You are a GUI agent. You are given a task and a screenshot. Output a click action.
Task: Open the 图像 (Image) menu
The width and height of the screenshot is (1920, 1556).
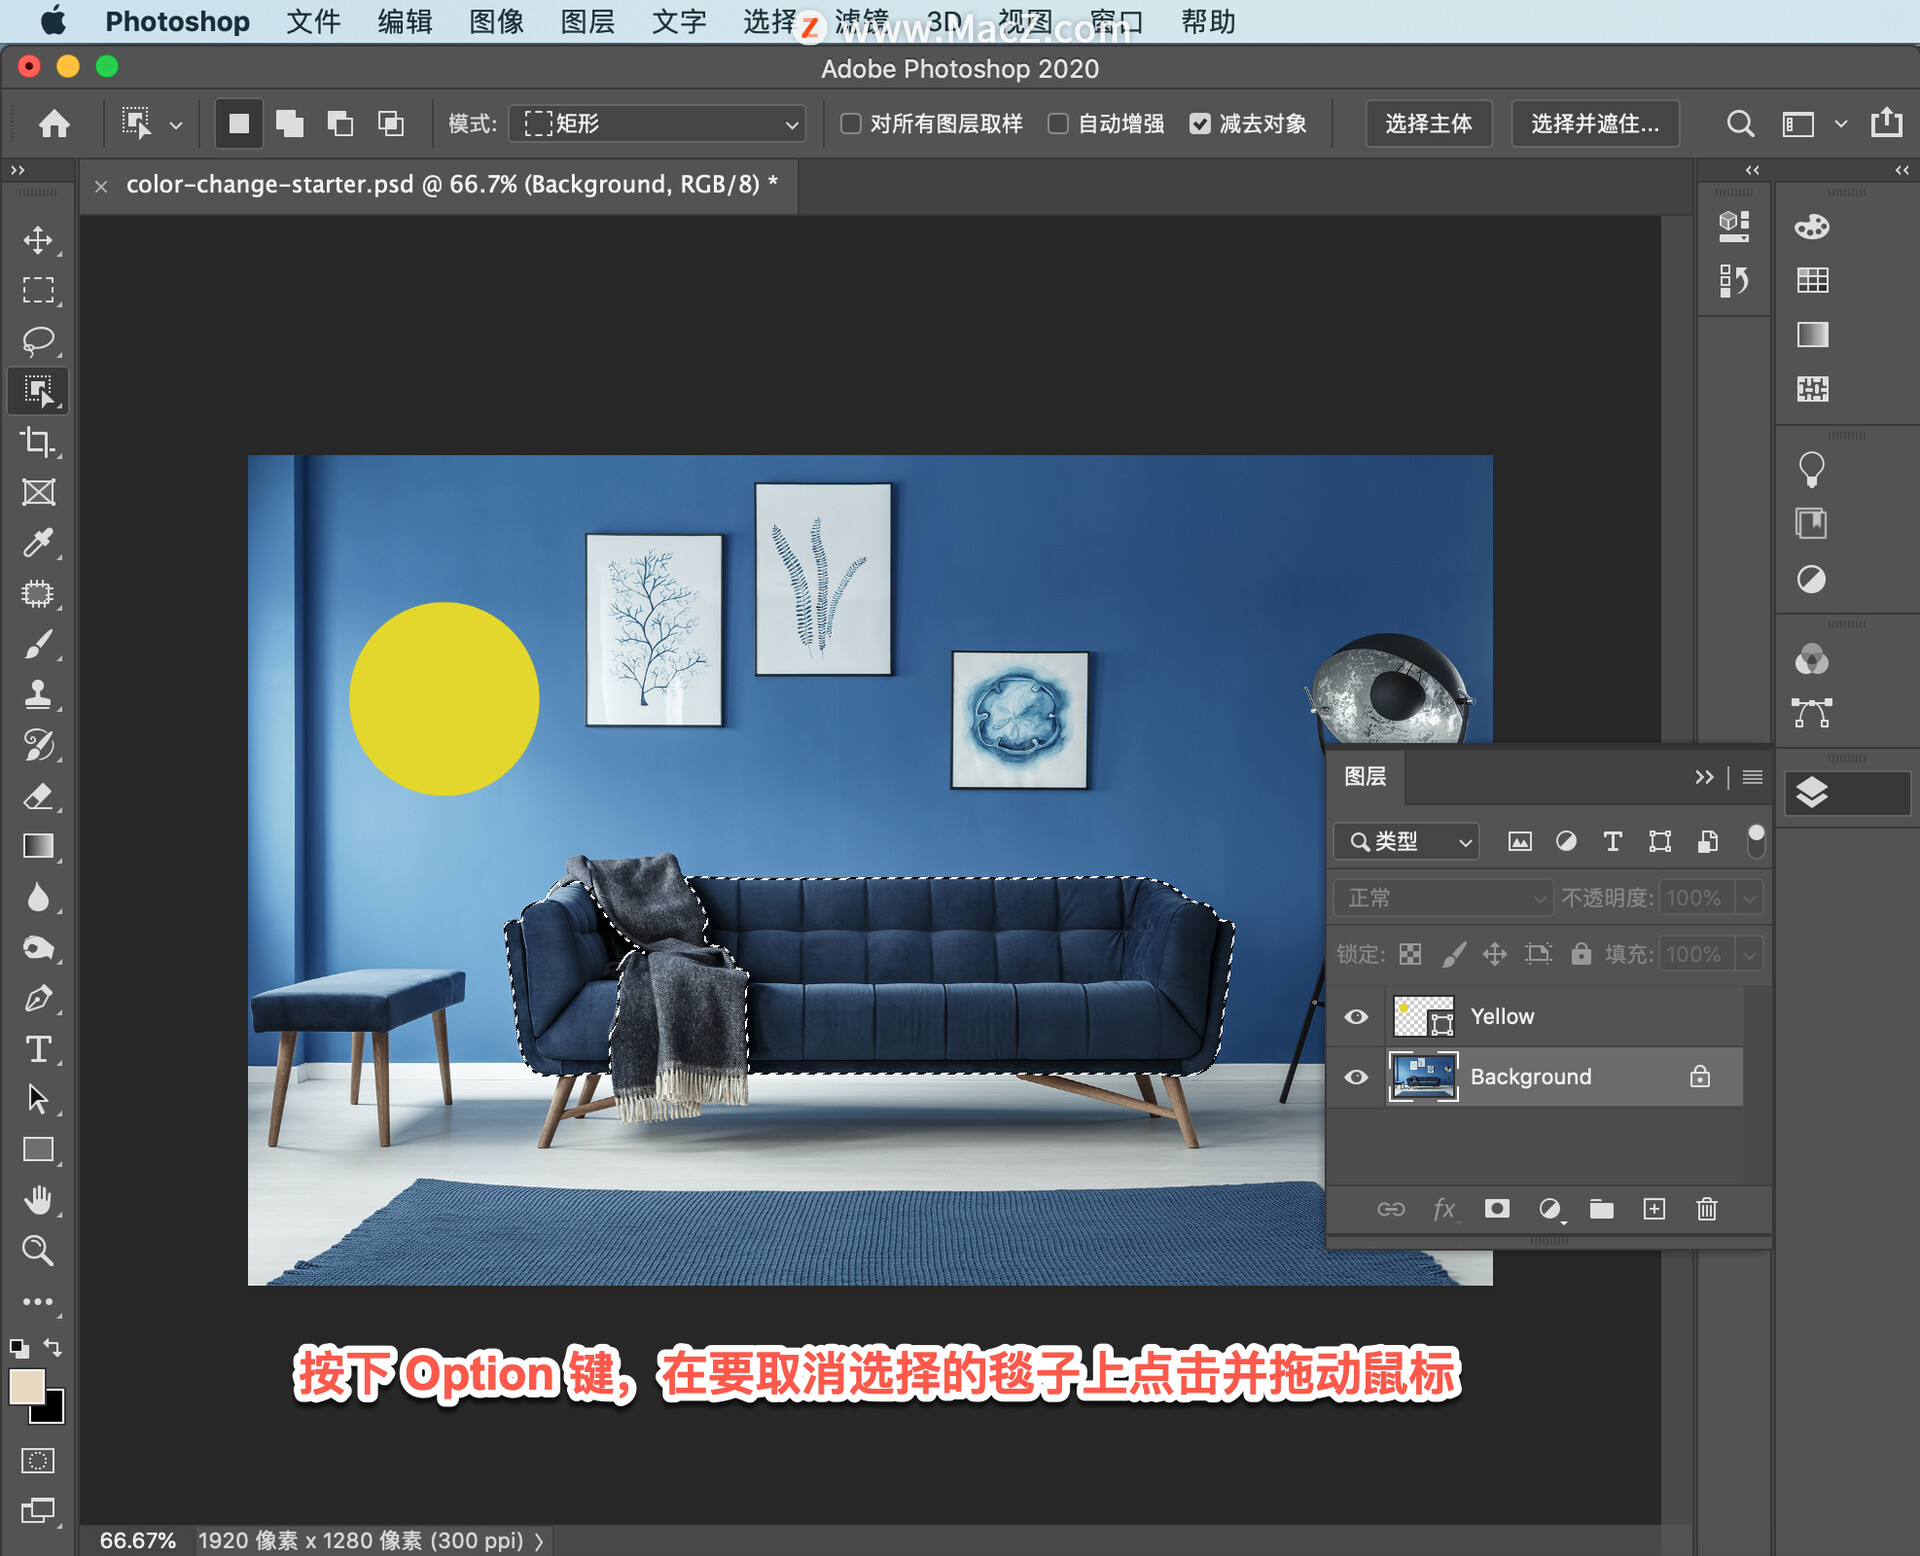(x=497, y=21)
